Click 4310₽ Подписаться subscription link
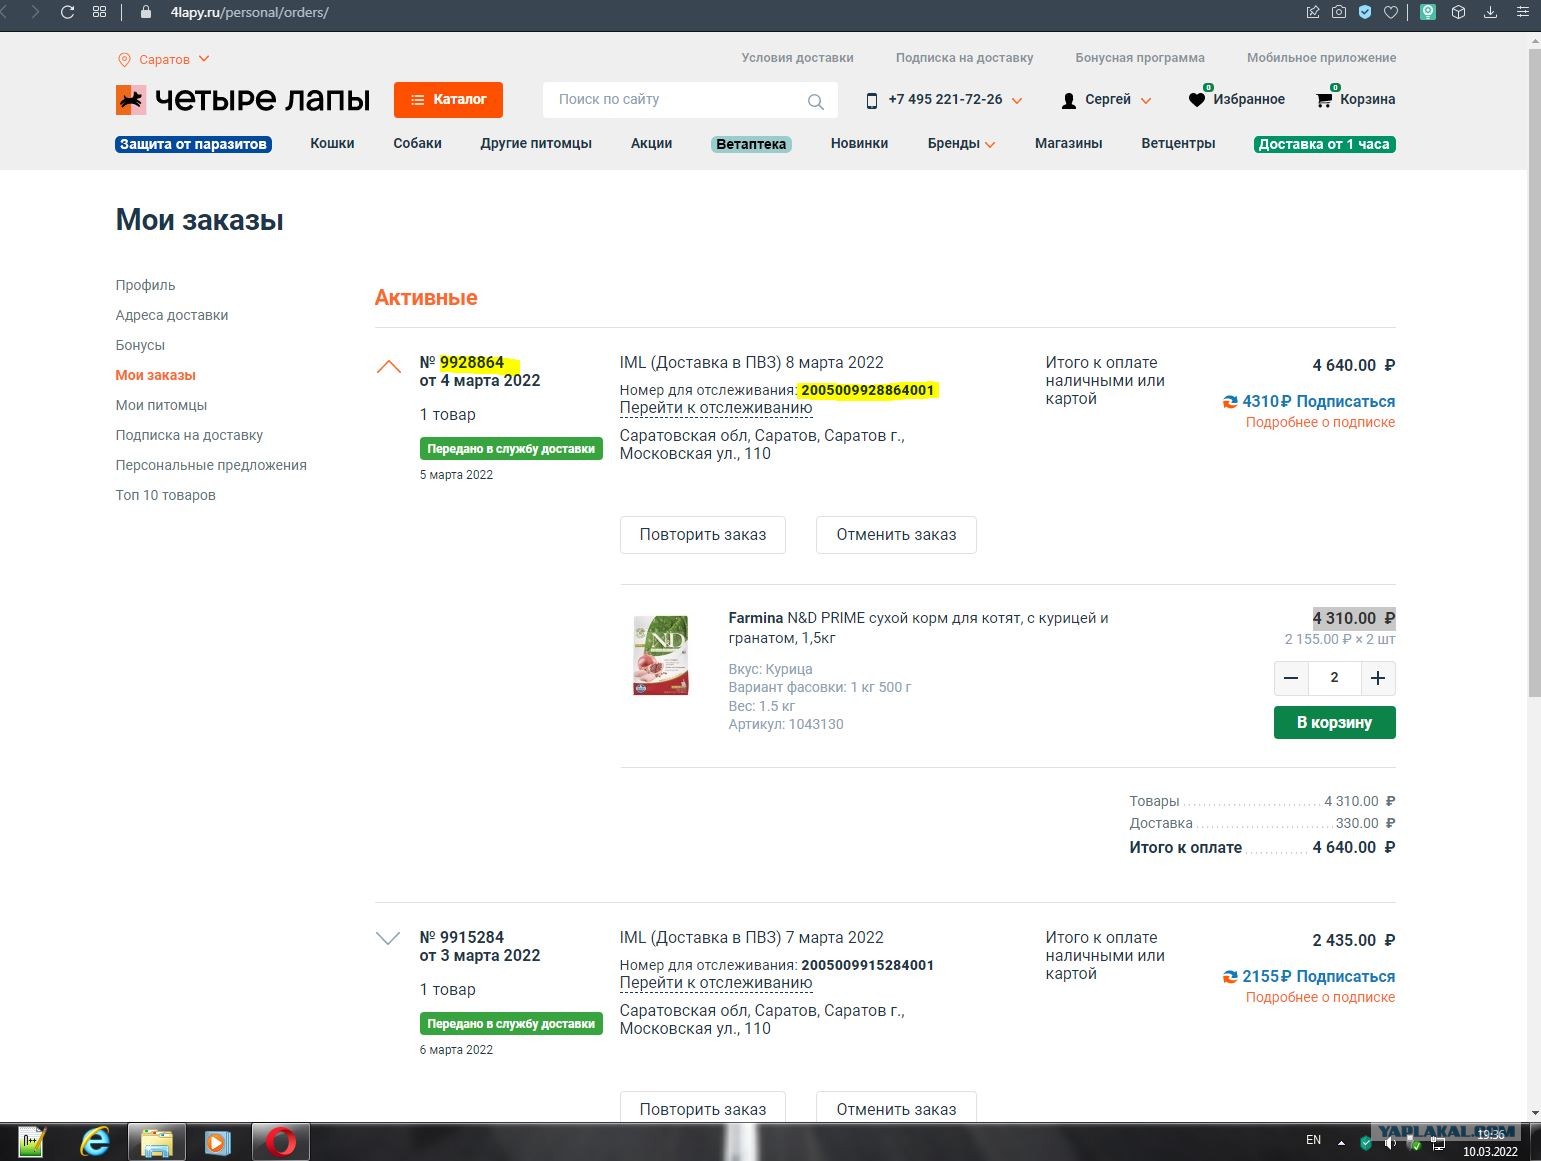 (x=1309, y=401)
